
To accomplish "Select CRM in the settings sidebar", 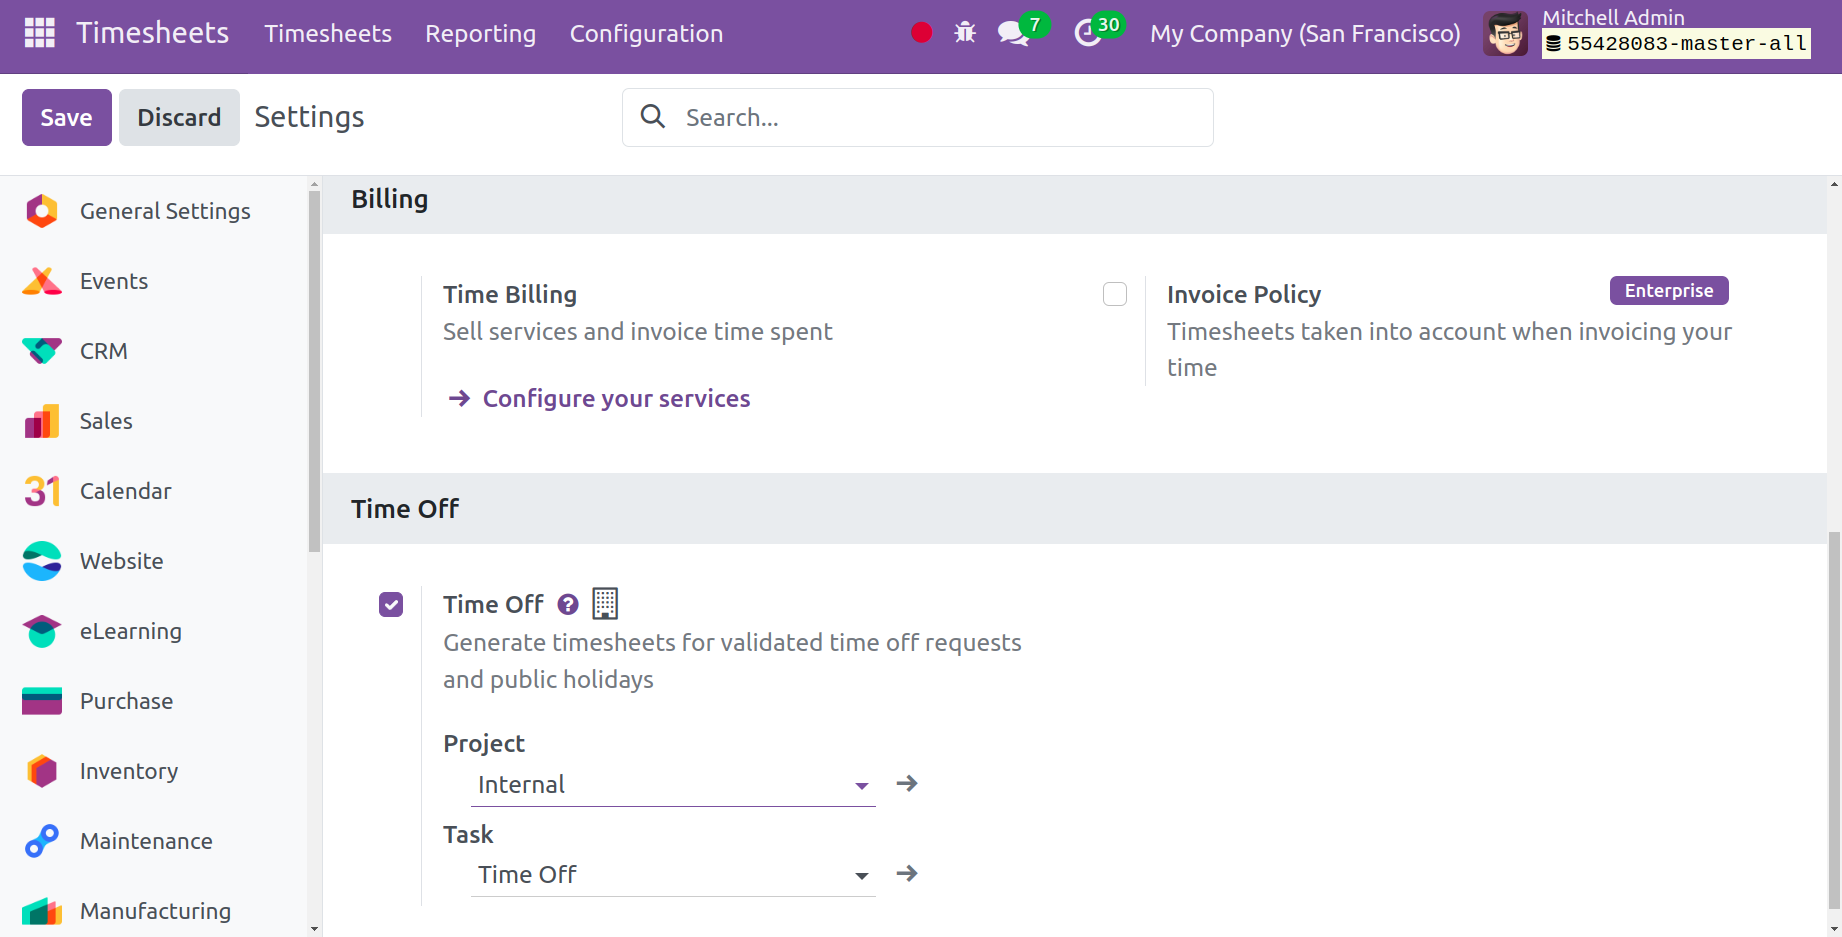I will pyautogui.click(x=155, y=351).
